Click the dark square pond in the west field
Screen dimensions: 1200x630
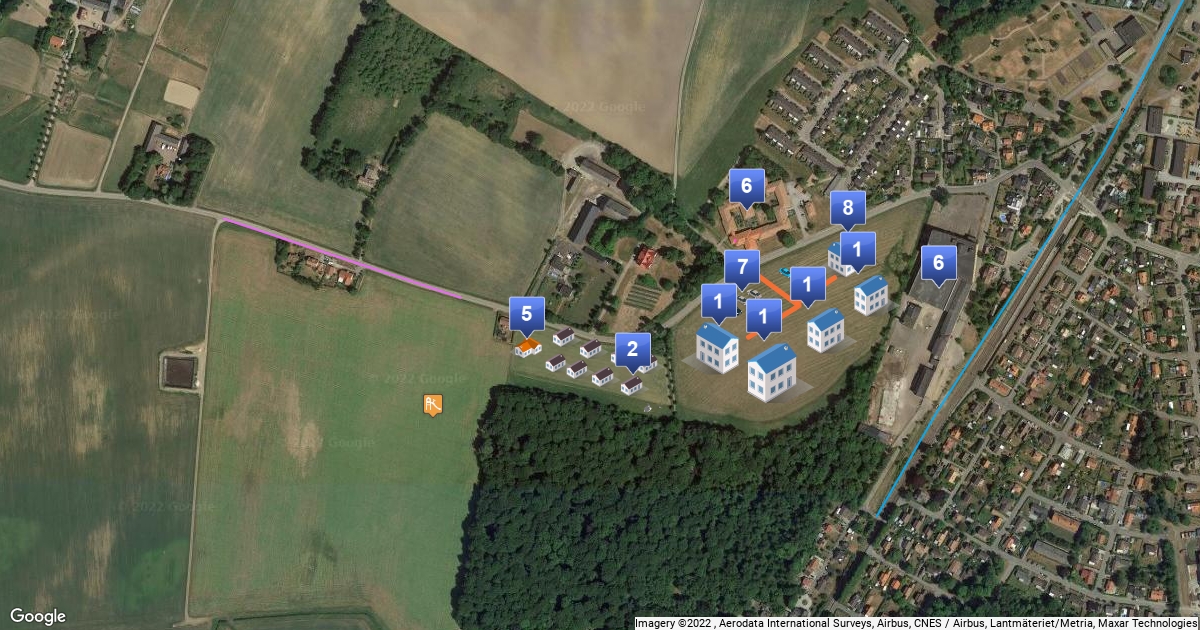(180, 372)
